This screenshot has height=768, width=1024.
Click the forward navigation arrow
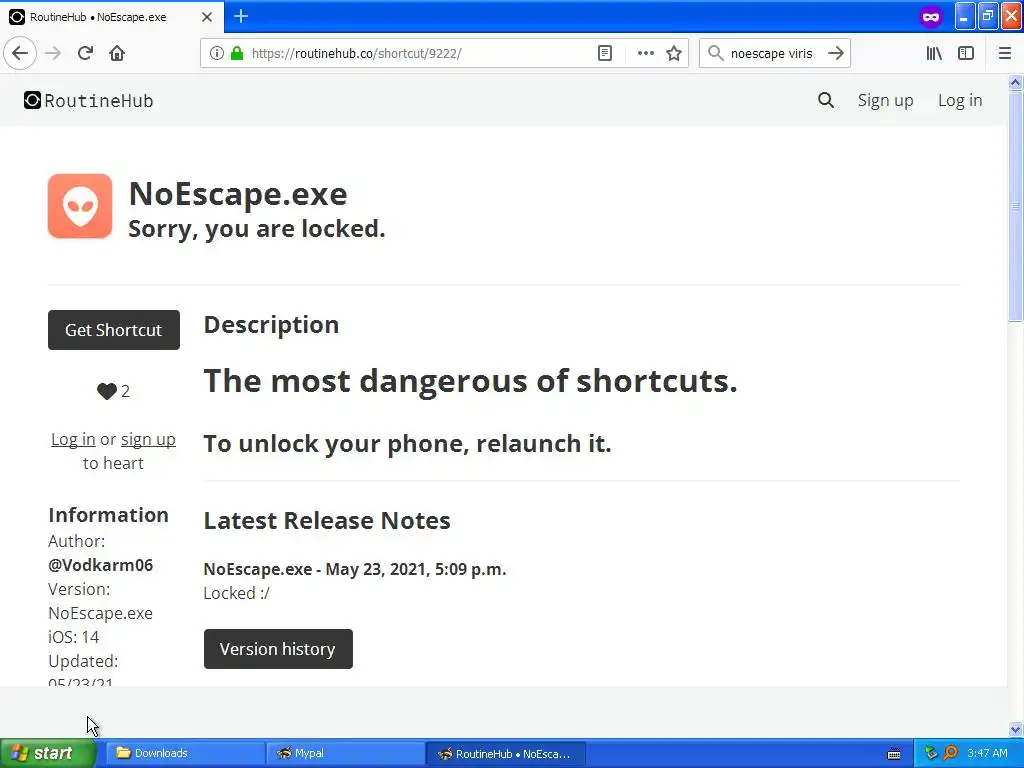(x=53, y=54)
